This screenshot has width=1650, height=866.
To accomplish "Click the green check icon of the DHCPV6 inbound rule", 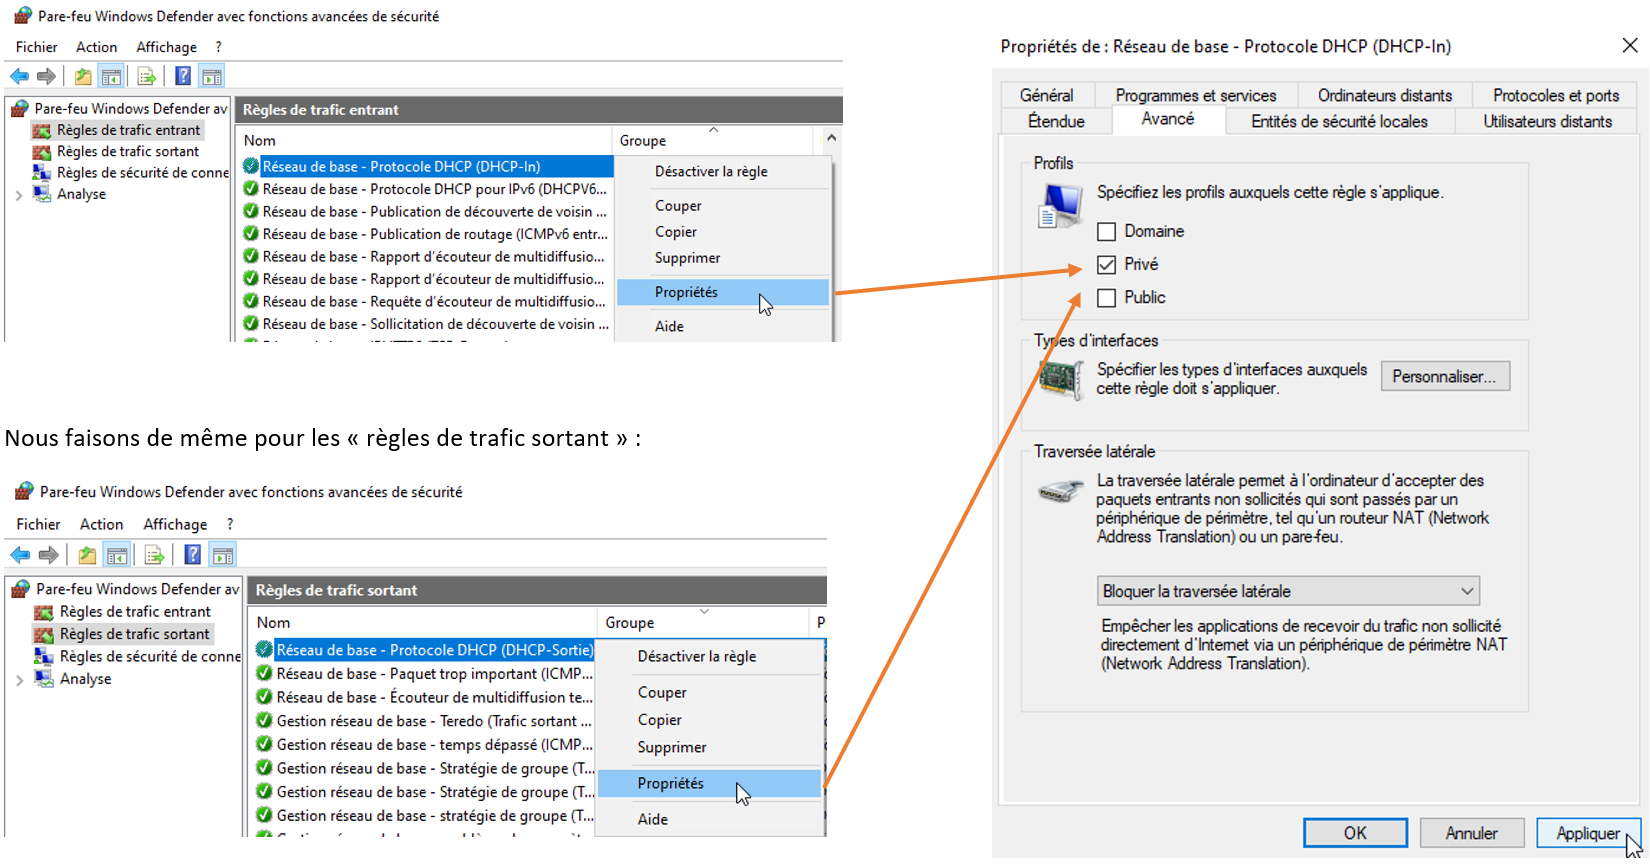I will [251, 189].
